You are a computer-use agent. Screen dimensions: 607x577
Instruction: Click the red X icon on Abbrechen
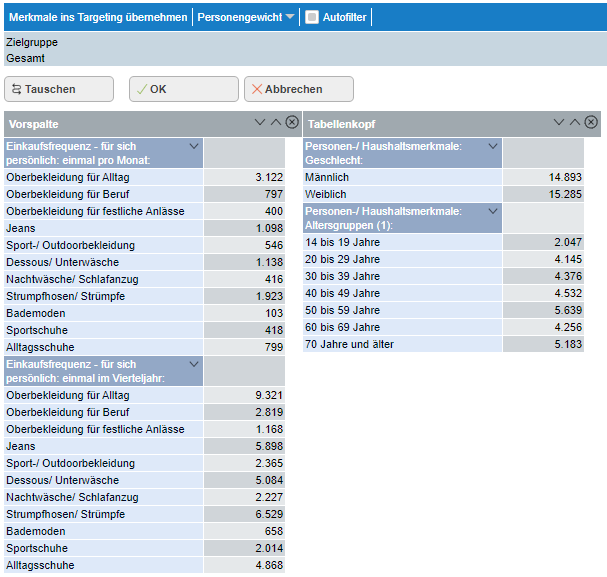coord(257,89)
